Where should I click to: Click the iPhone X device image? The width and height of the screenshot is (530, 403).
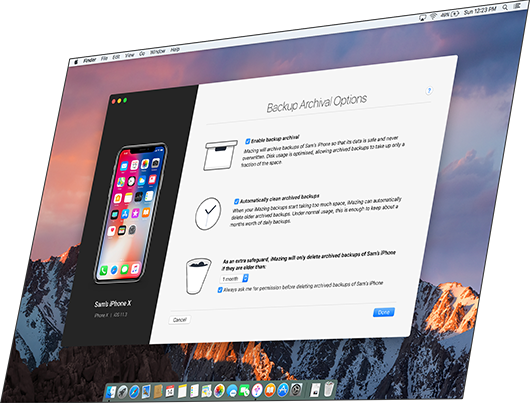(131, 213)
